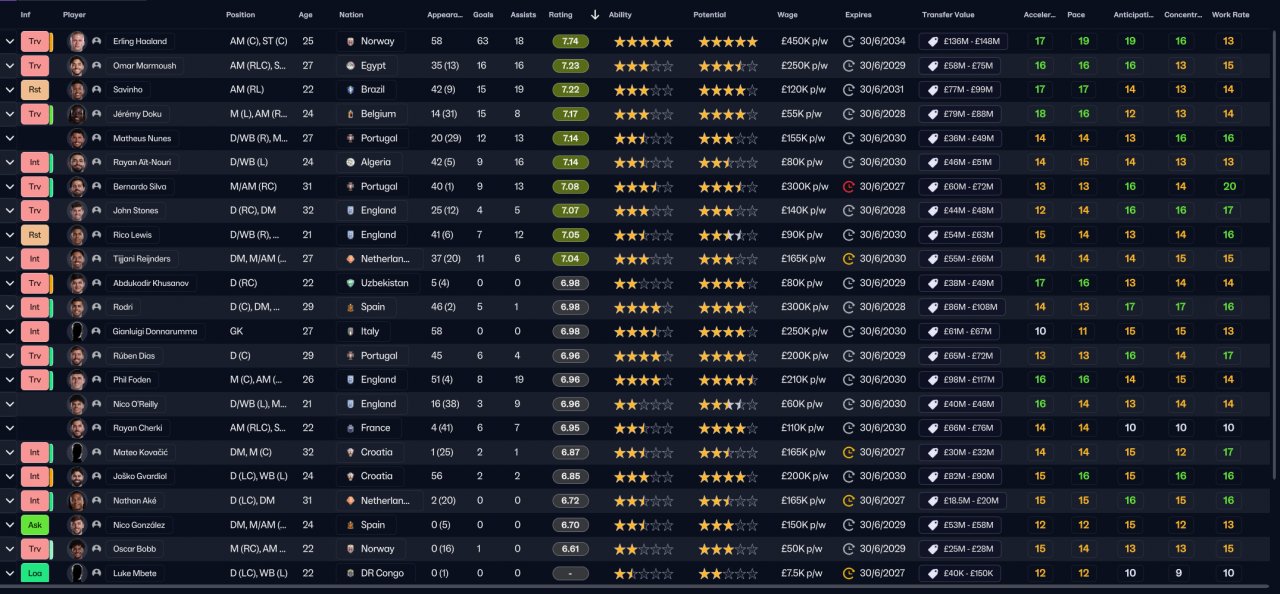Sort by the Position column header

click(240, 15)
